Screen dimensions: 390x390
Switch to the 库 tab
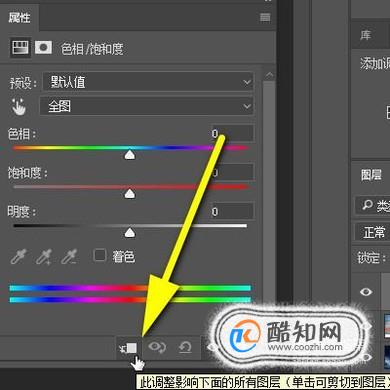pyautogui.click(x=365, y=35)
